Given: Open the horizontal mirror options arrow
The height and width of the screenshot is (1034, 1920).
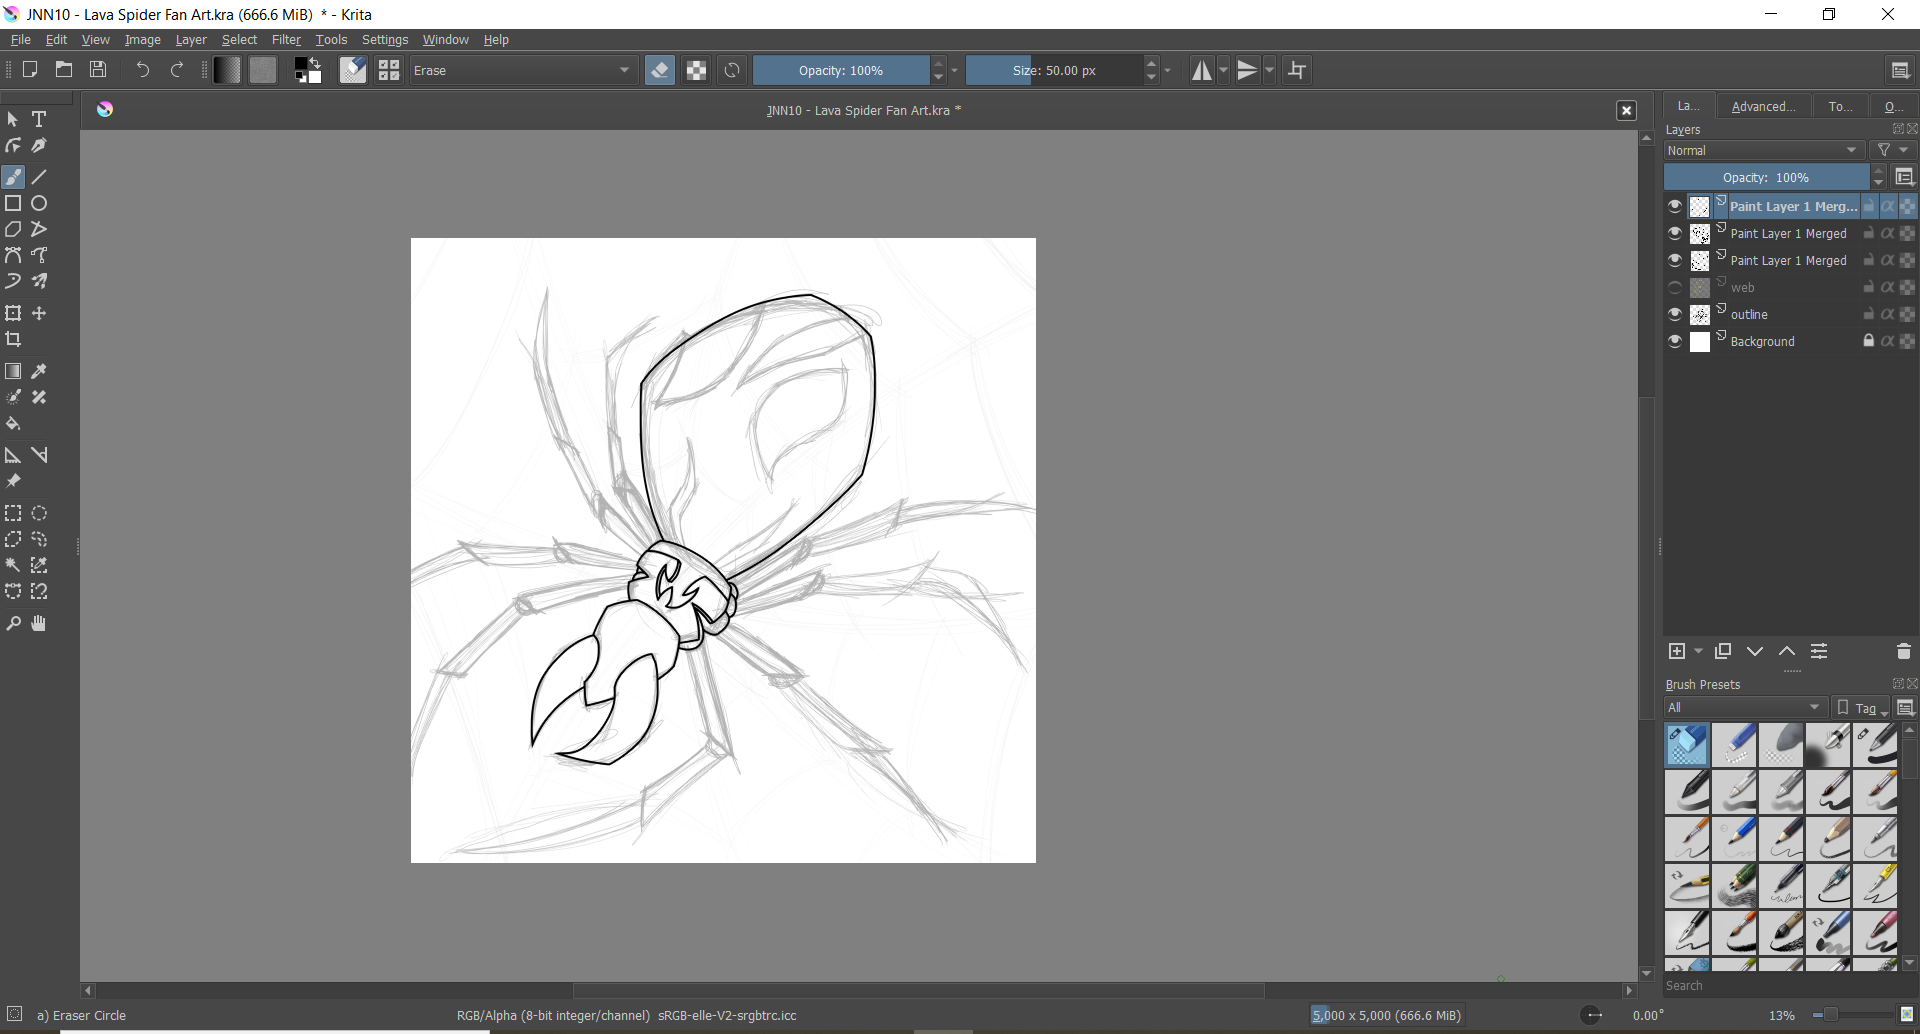Looking at the screenshot, I should coord(1223,70).
